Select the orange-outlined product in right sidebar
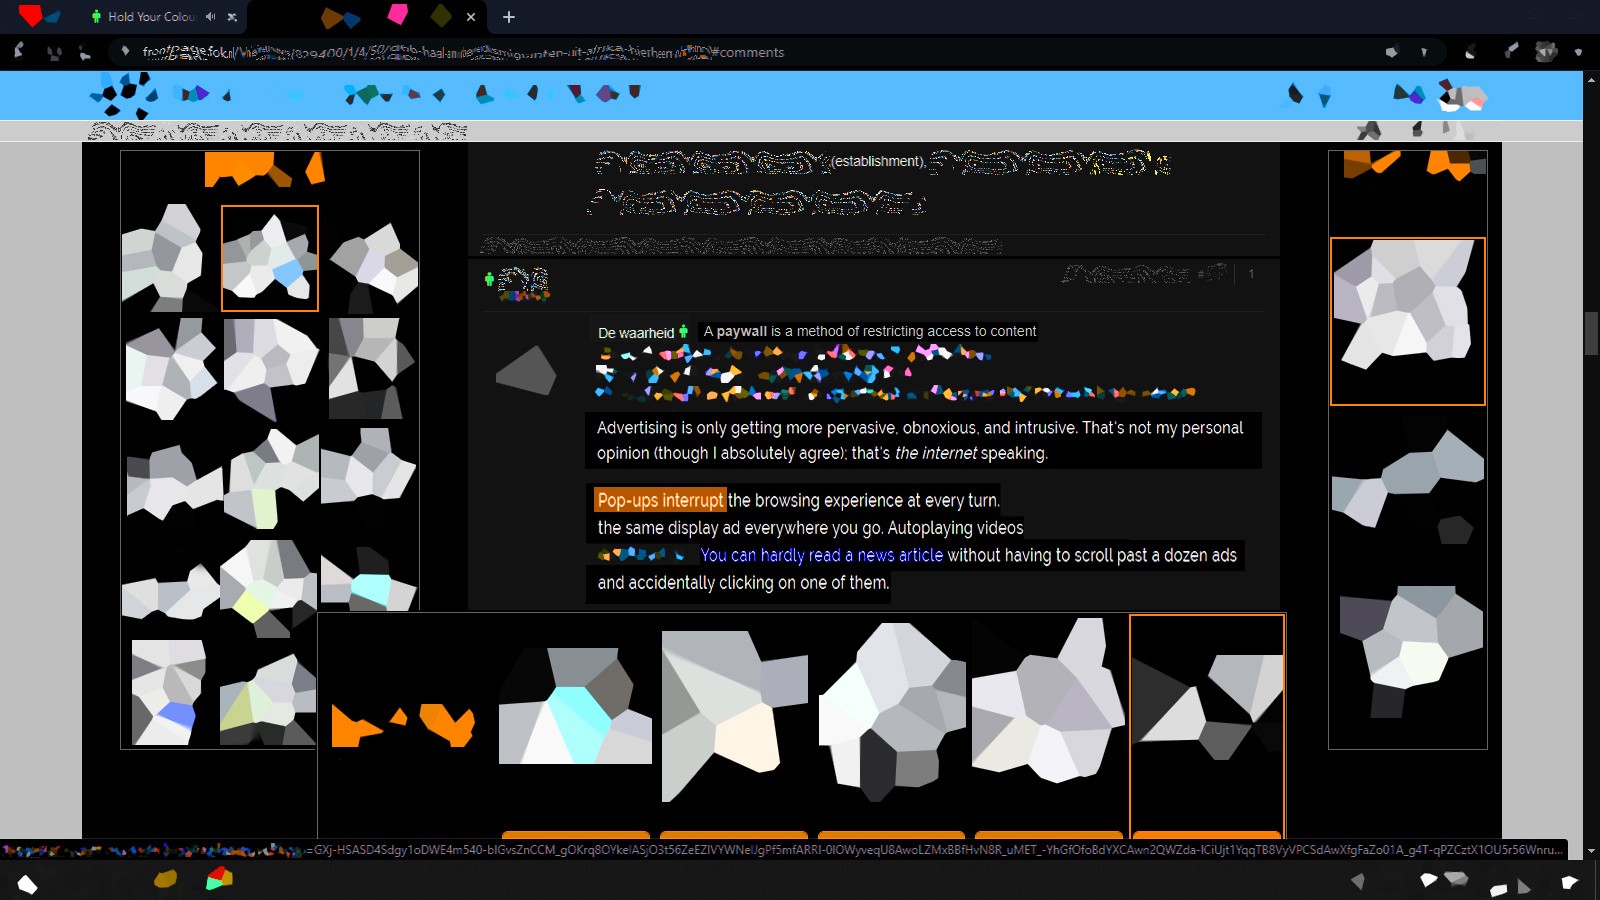This screenshot has height=900, width=1600. click(x=1407, y=321)
